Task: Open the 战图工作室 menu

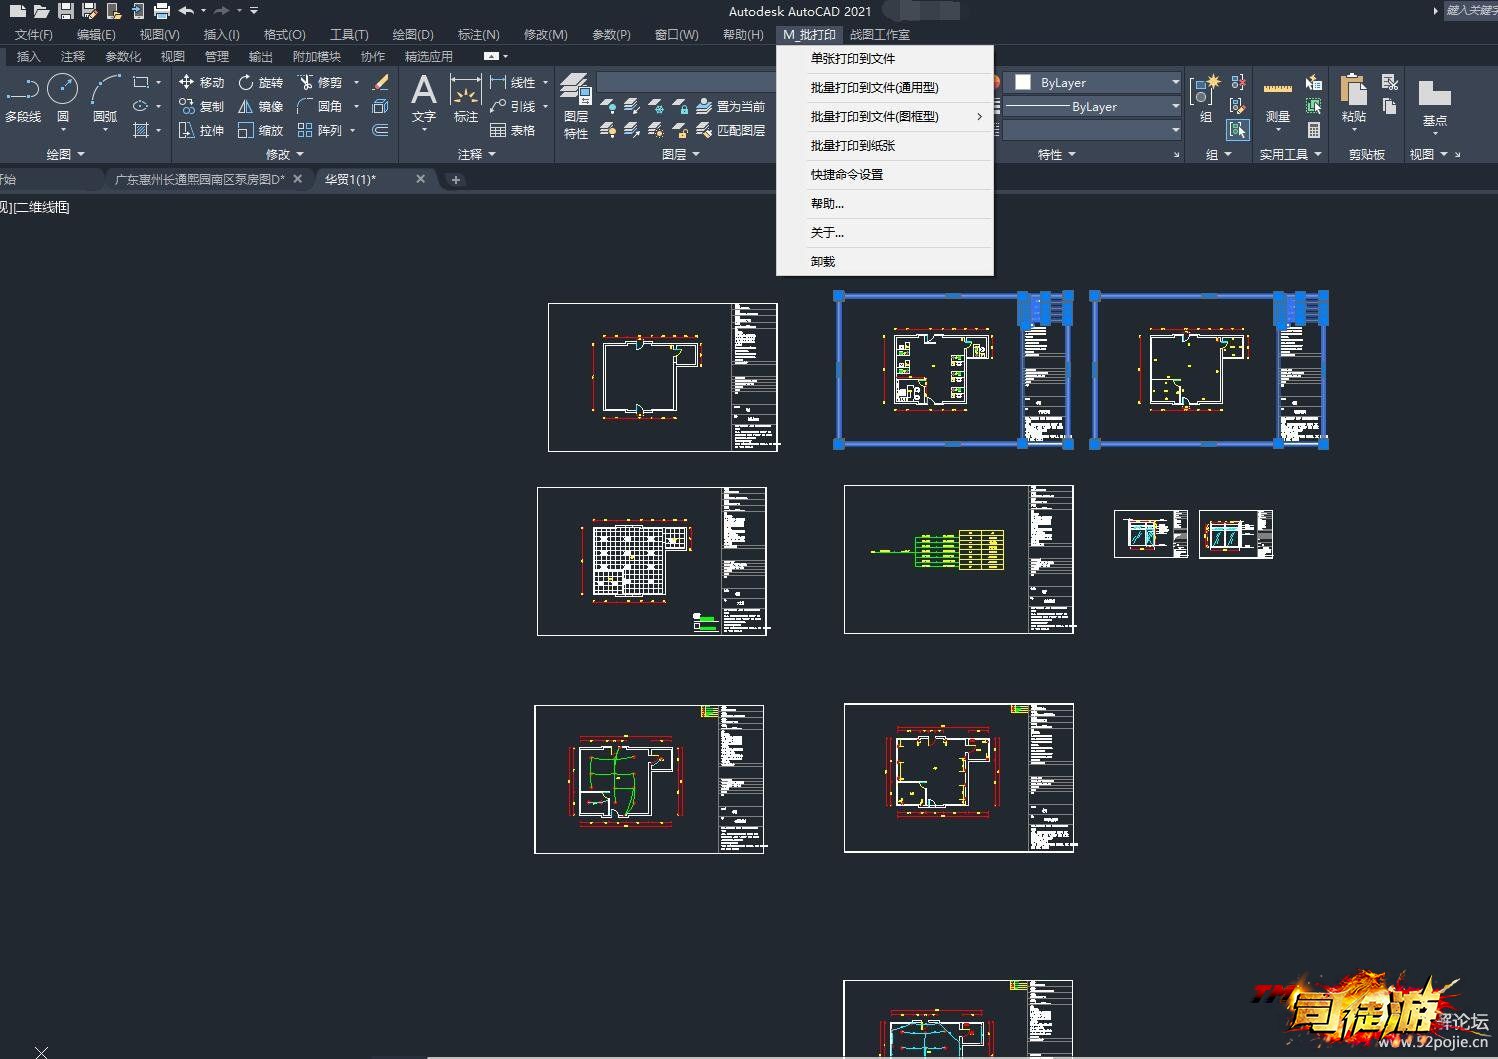Action: [880, 34]
